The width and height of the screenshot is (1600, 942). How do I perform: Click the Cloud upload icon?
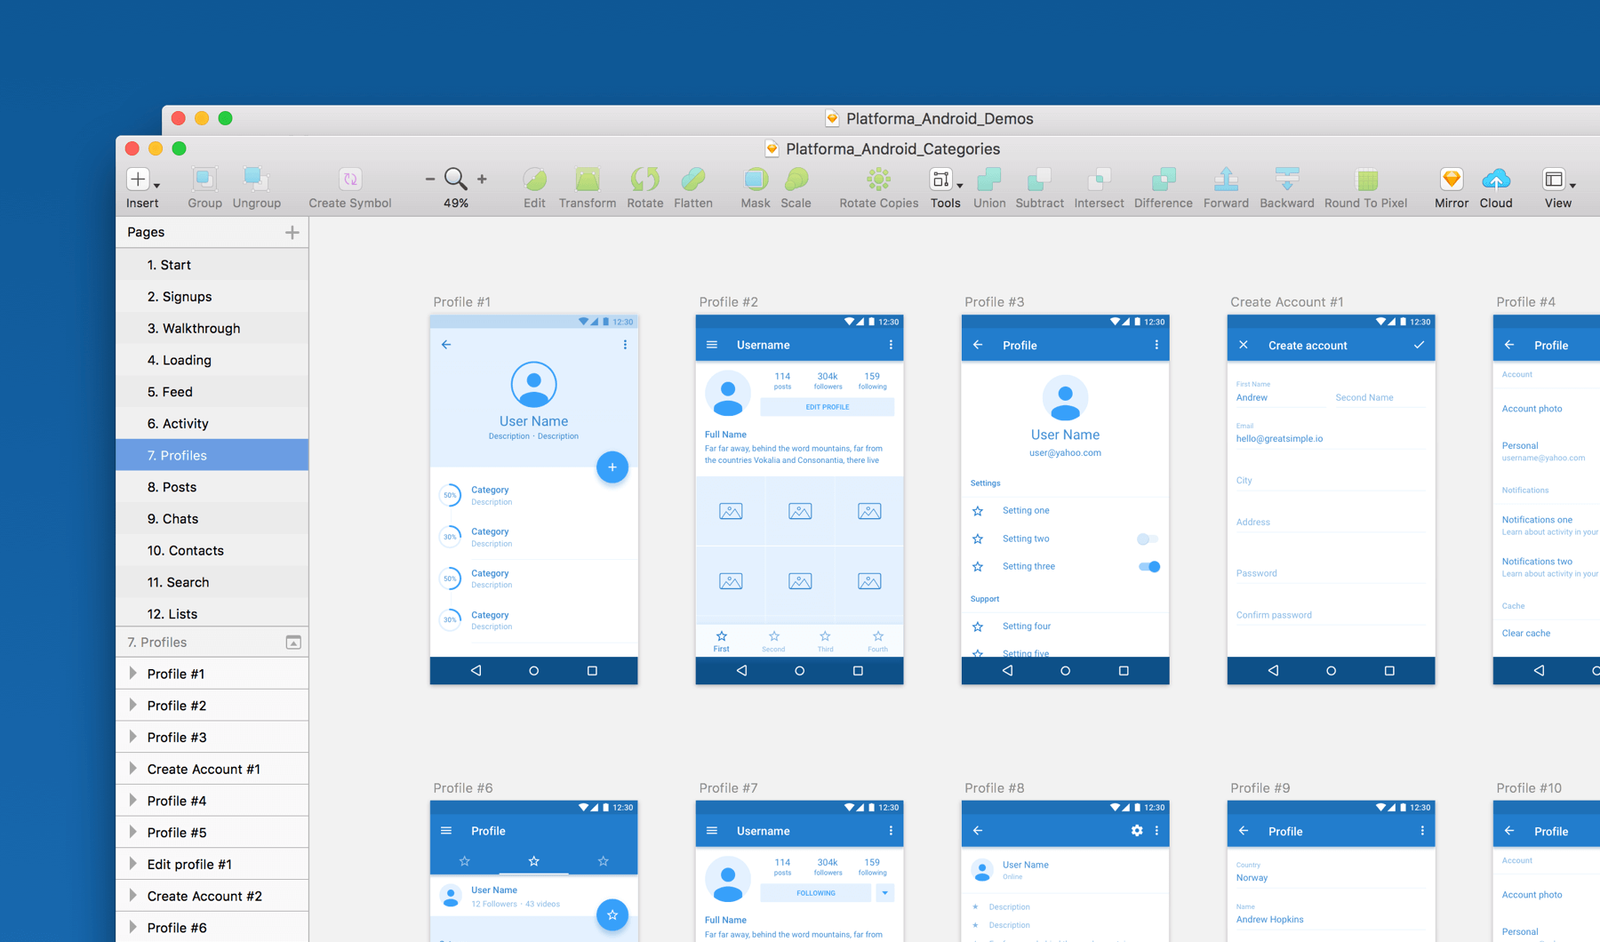click(1496, 179)
